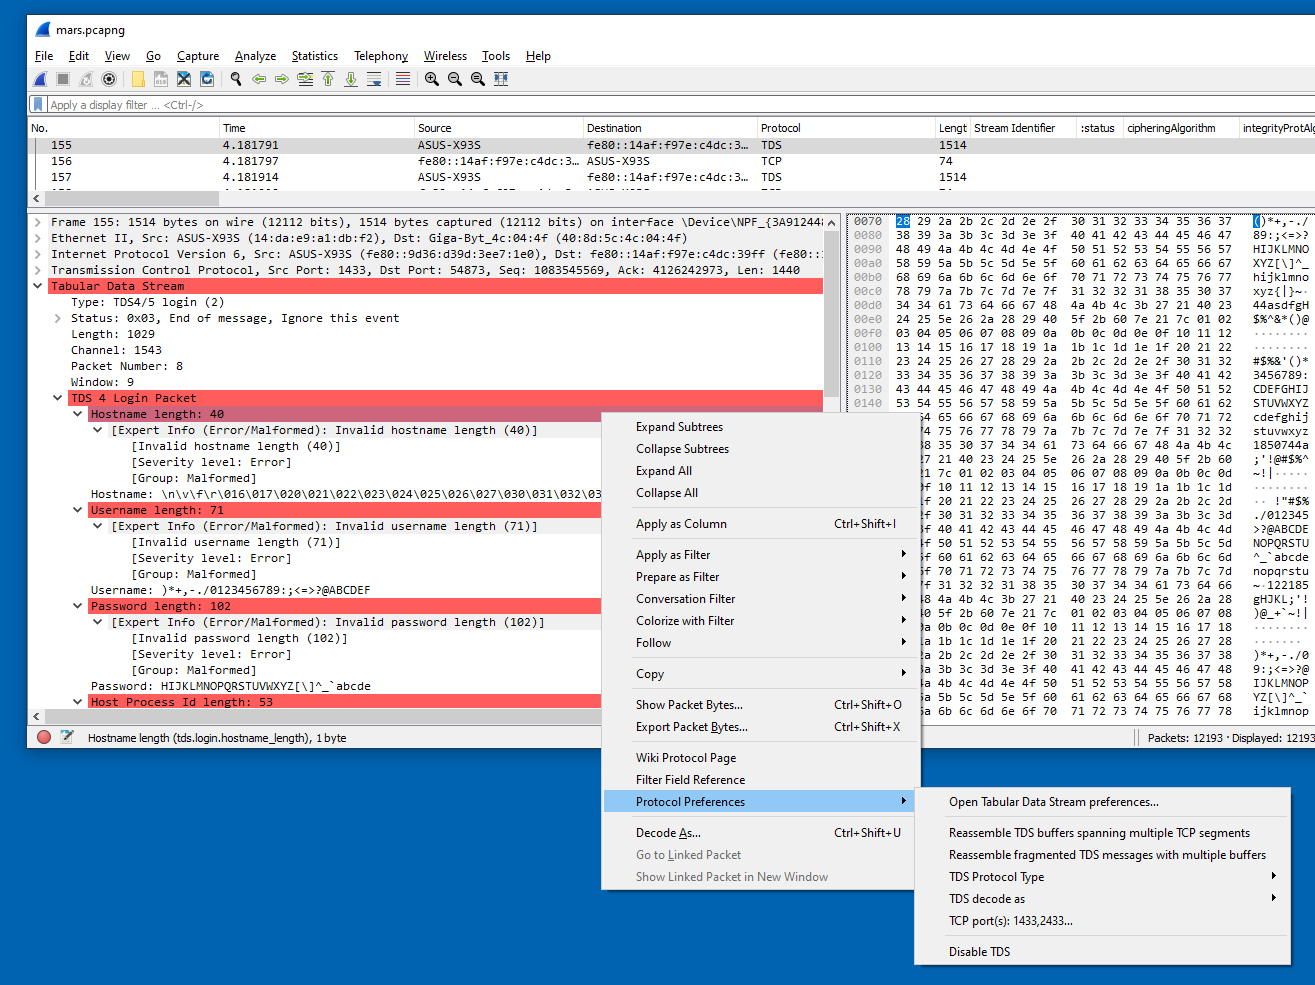
Task: Select packet 156 TCP row
Action: (671, 161)
